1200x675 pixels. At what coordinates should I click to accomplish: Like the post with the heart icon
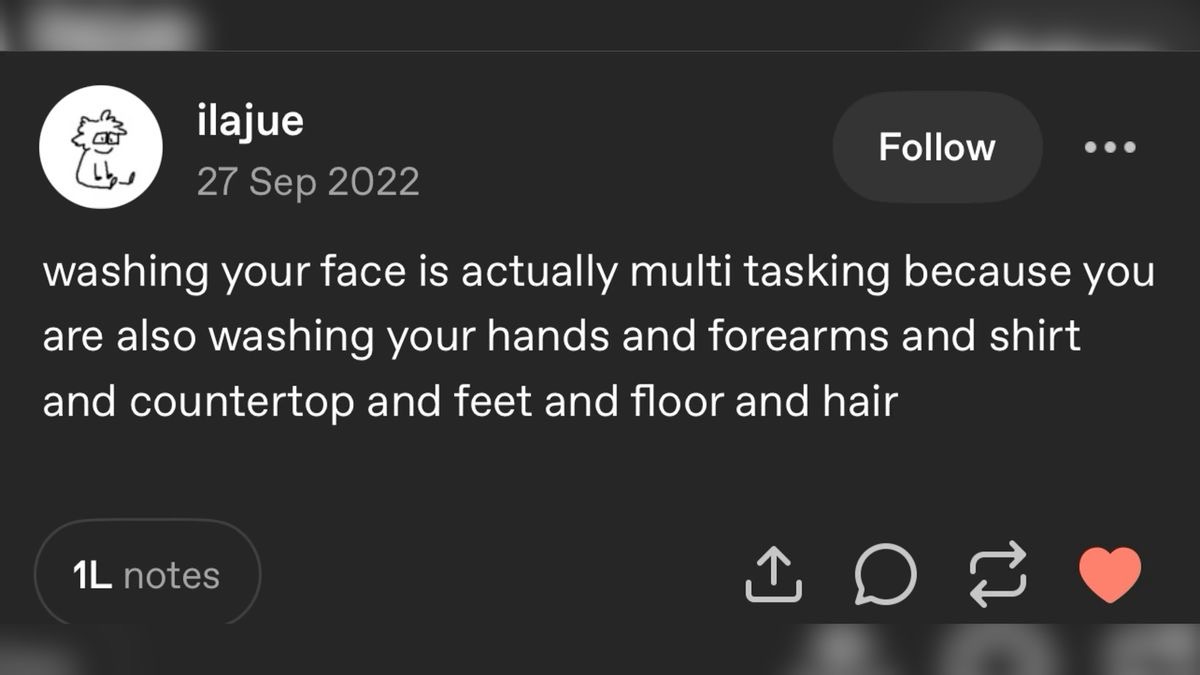click(1110, 575)
